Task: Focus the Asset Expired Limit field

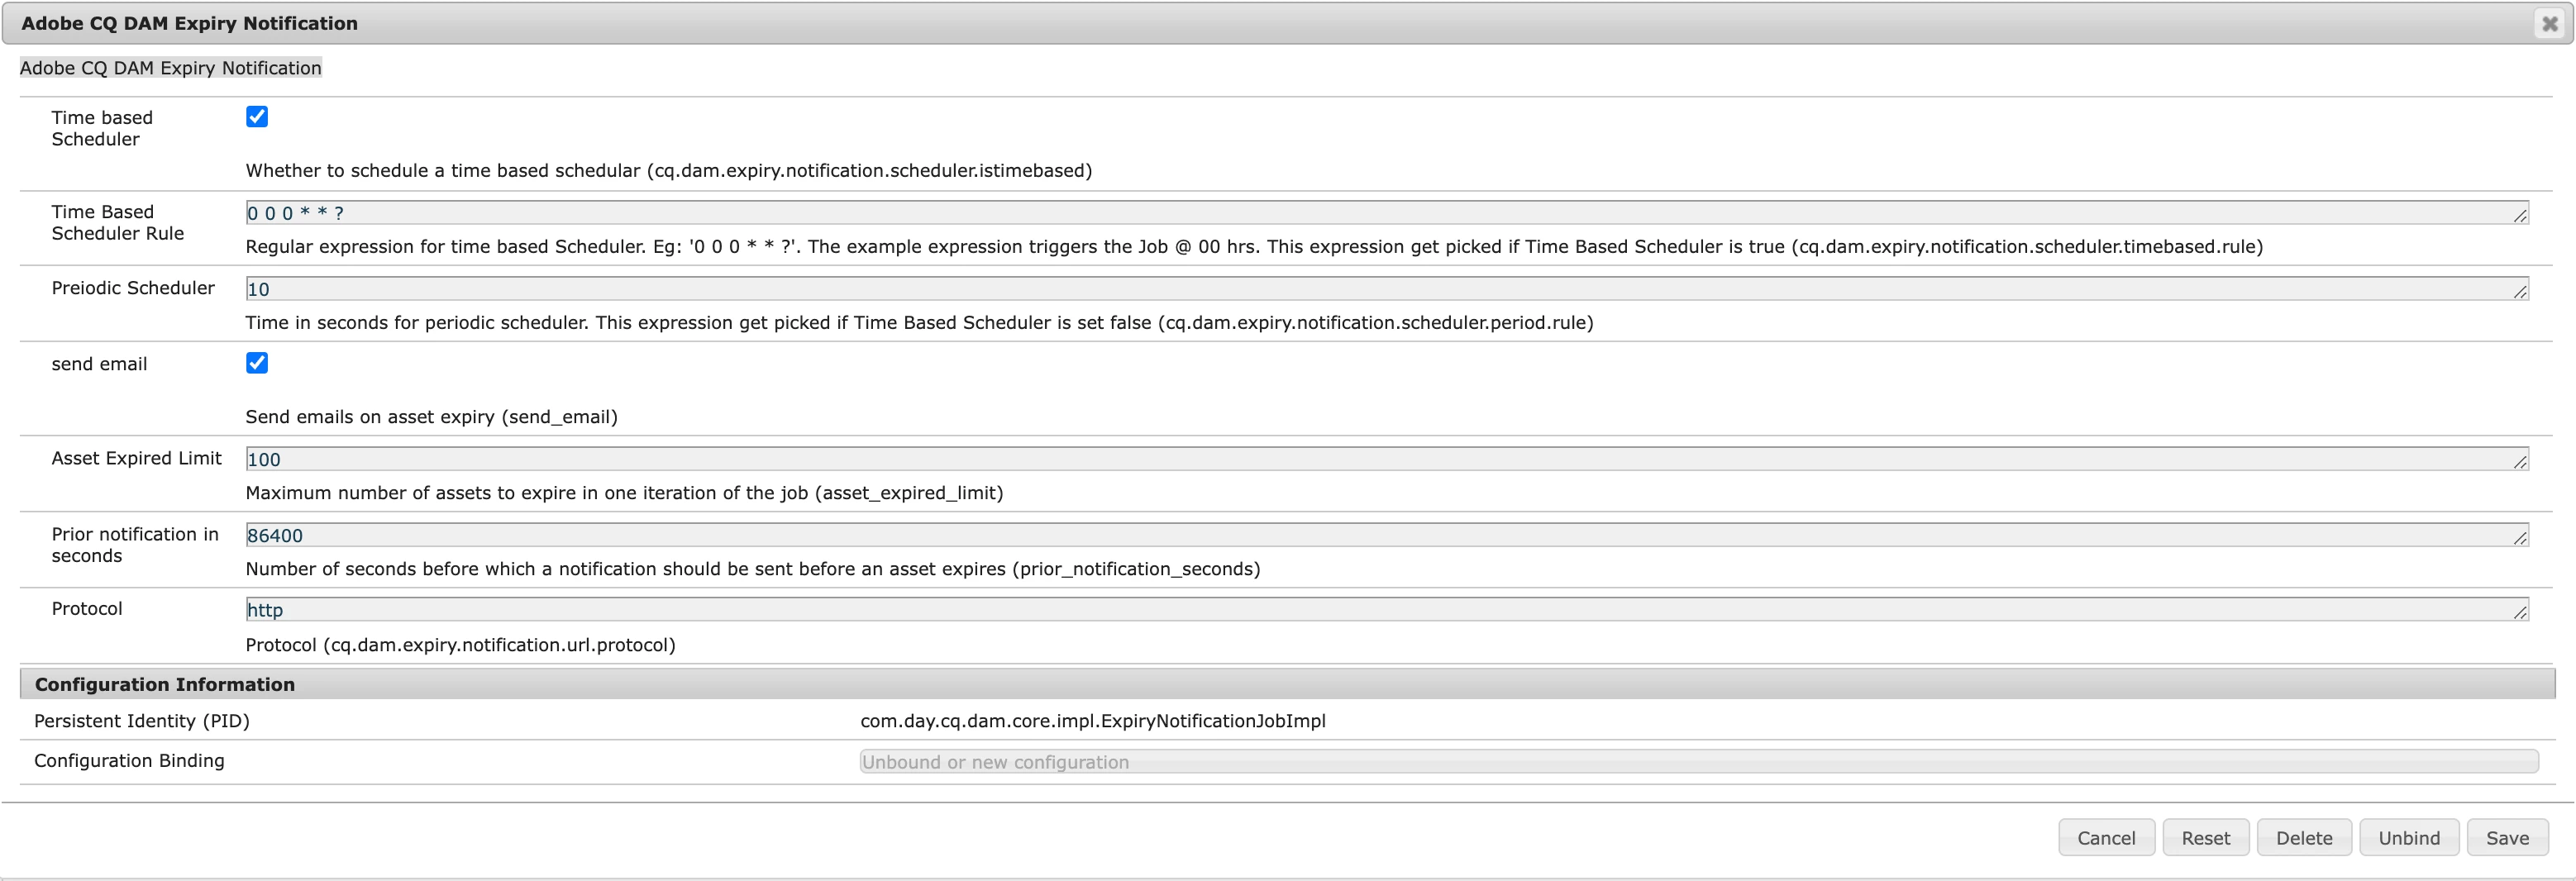Action: point(1387,459)
